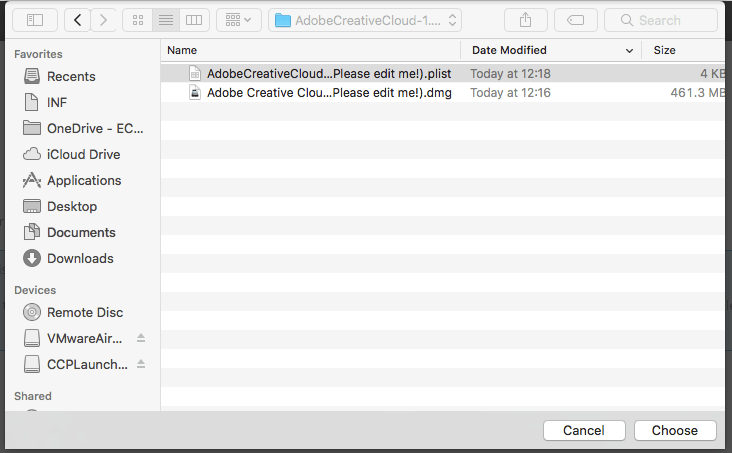Image resolution: width=732 pixels, height=453 pixels.
Task: Focus the Search field
Action: click(661, 20)
